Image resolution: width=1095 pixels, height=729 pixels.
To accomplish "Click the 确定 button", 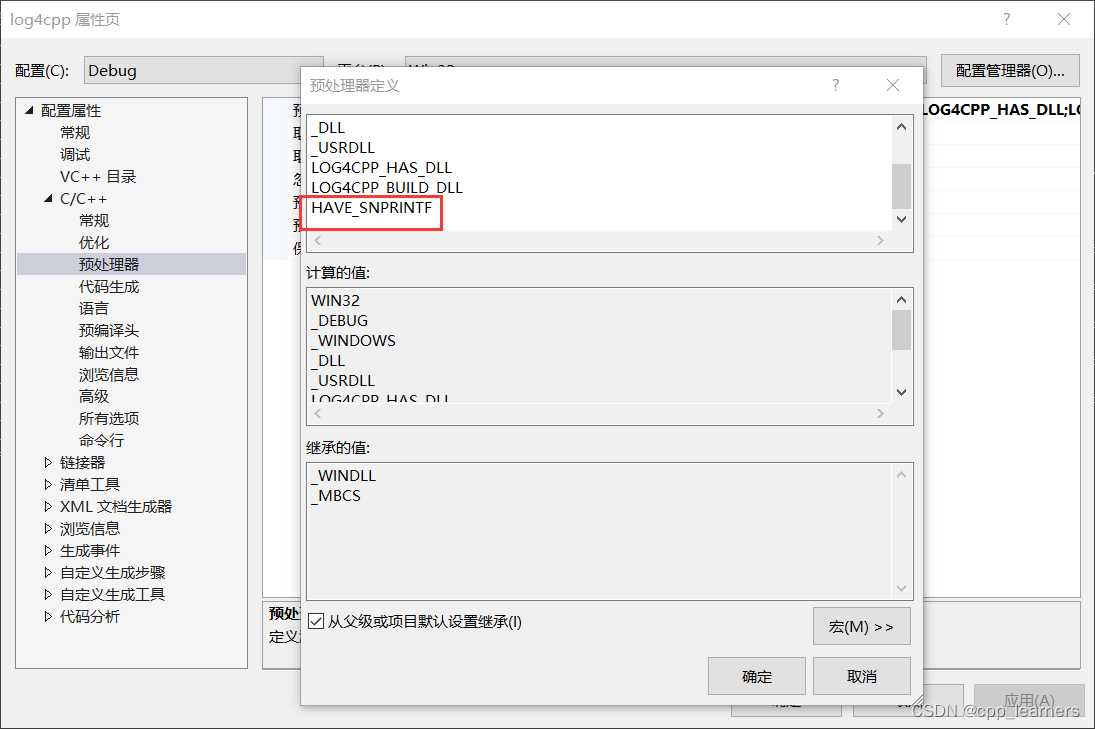I will [756, 676].
